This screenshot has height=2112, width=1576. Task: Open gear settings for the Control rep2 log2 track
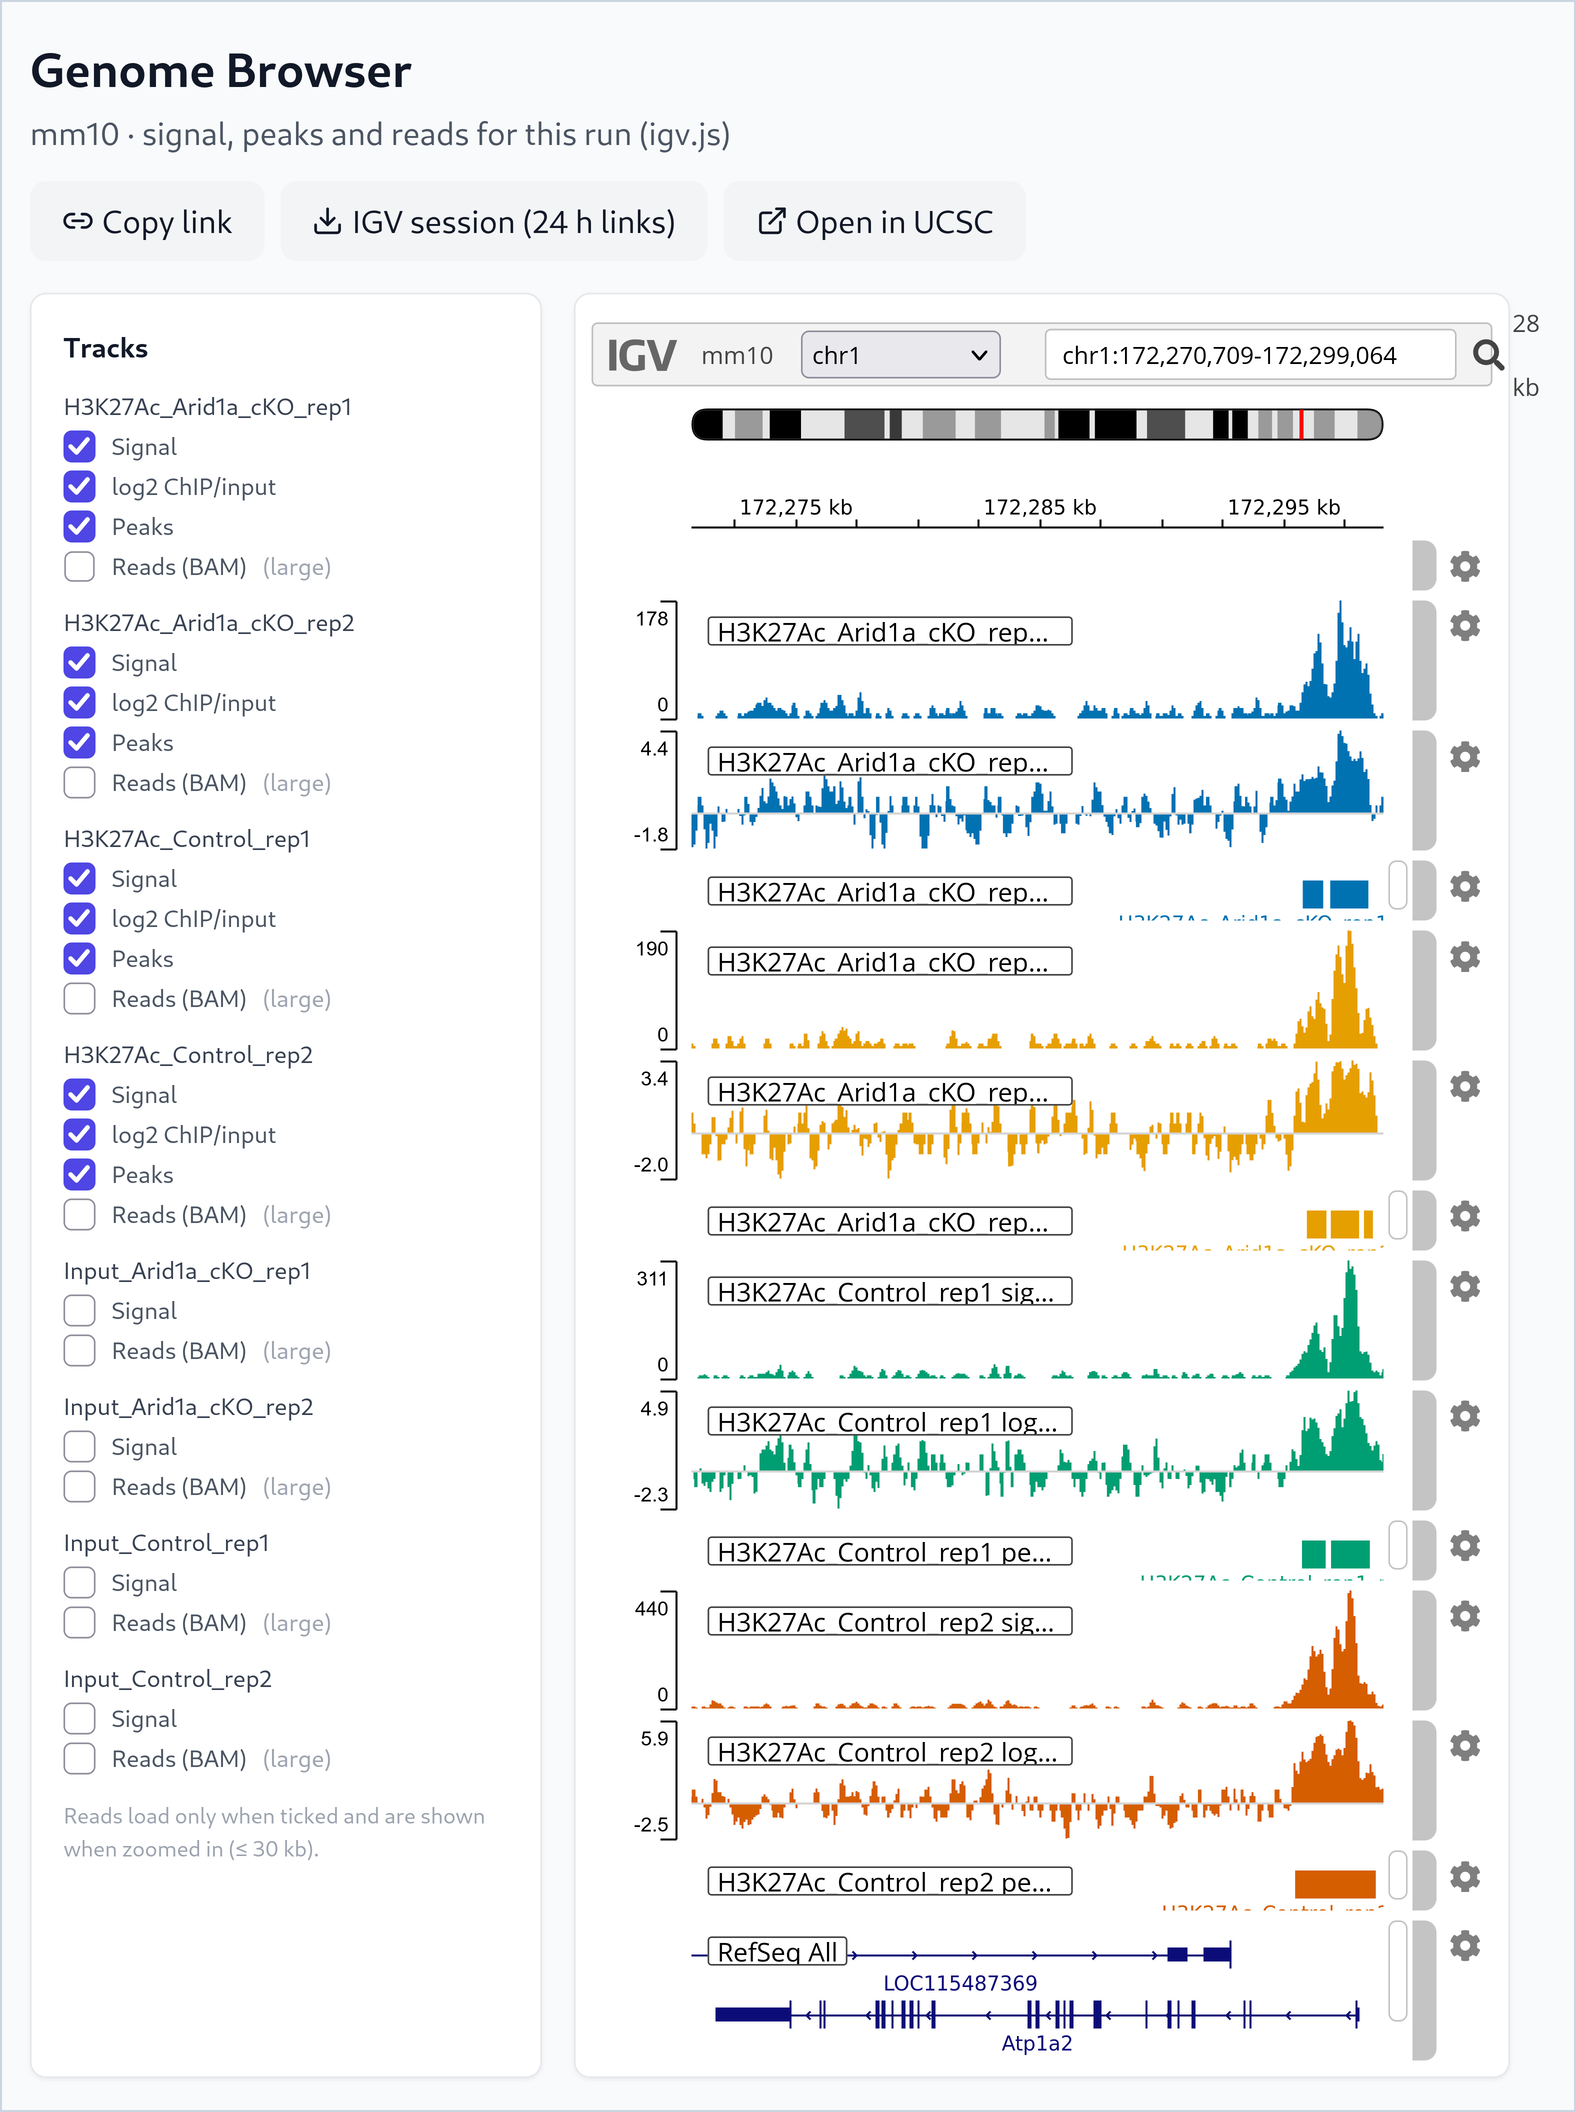point(1465,1746)
